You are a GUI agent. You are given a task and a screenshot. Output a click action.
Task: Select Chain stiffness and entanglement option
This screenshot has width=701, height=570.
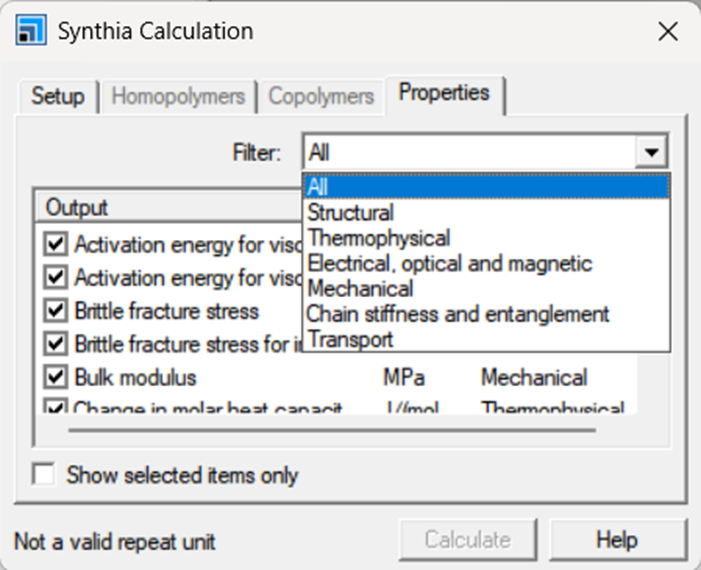(458, 314)
